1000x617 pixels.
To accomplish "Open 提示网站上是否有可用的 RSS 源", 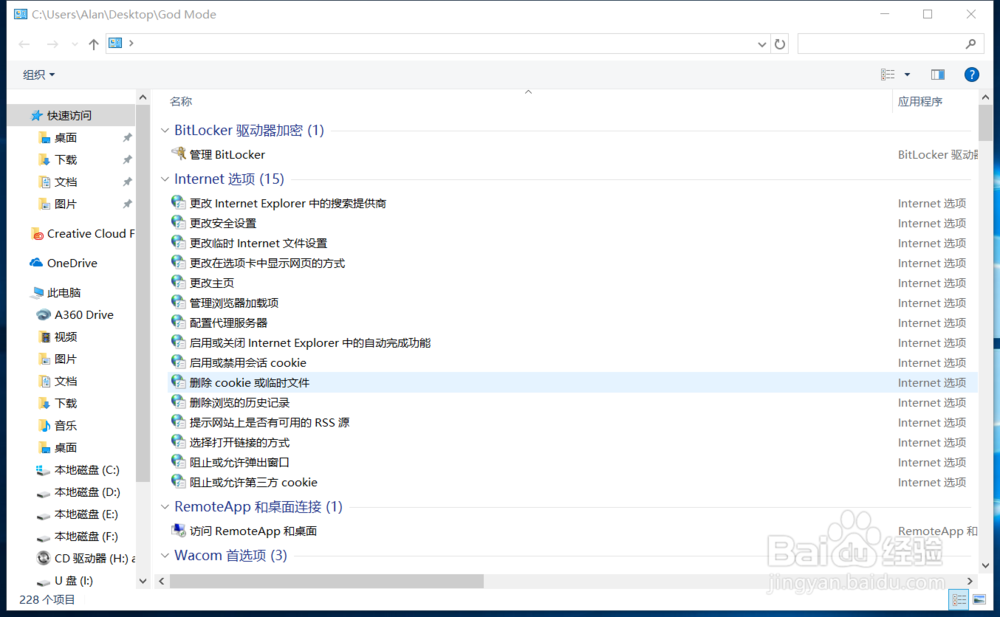I will (x=269, y=422).
